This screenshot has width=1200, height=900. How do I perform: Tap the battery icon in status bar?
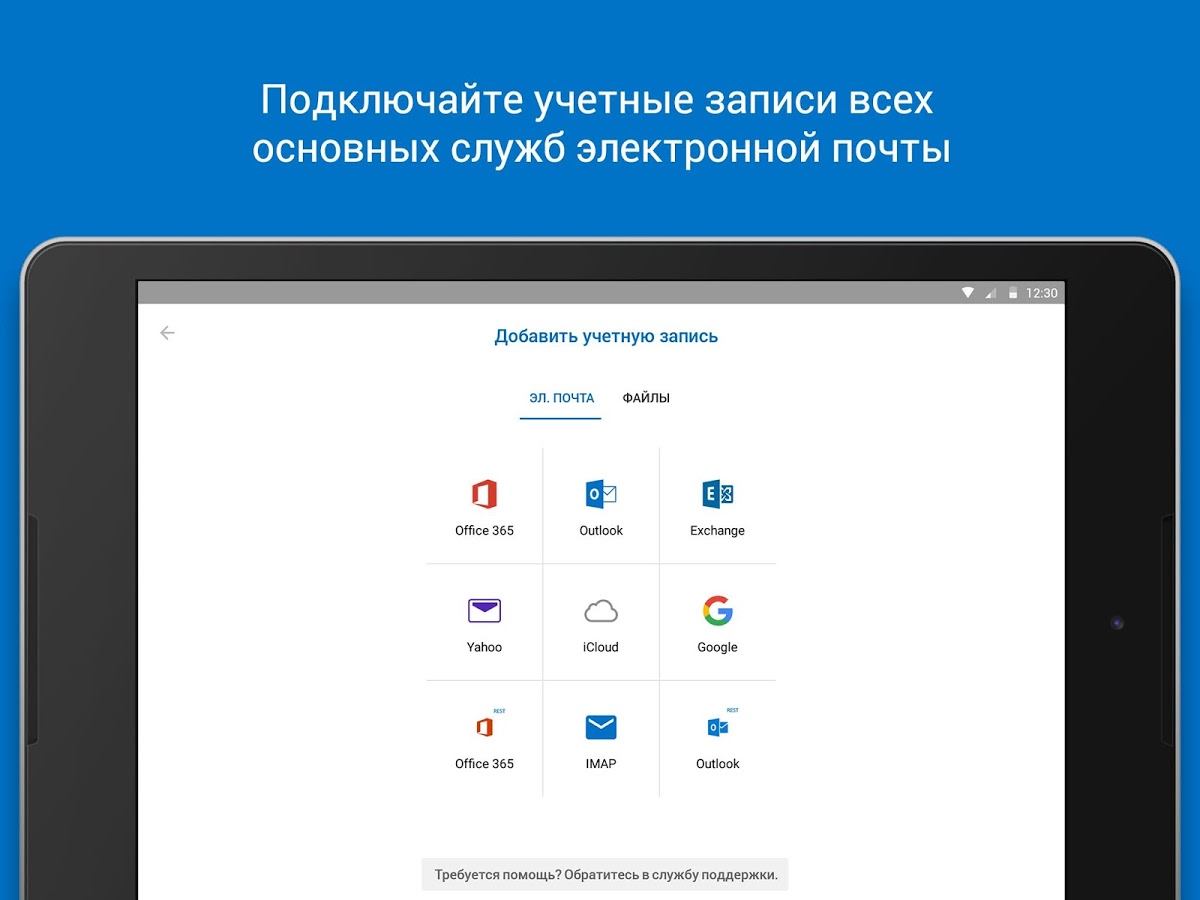tap(1013, 293)
